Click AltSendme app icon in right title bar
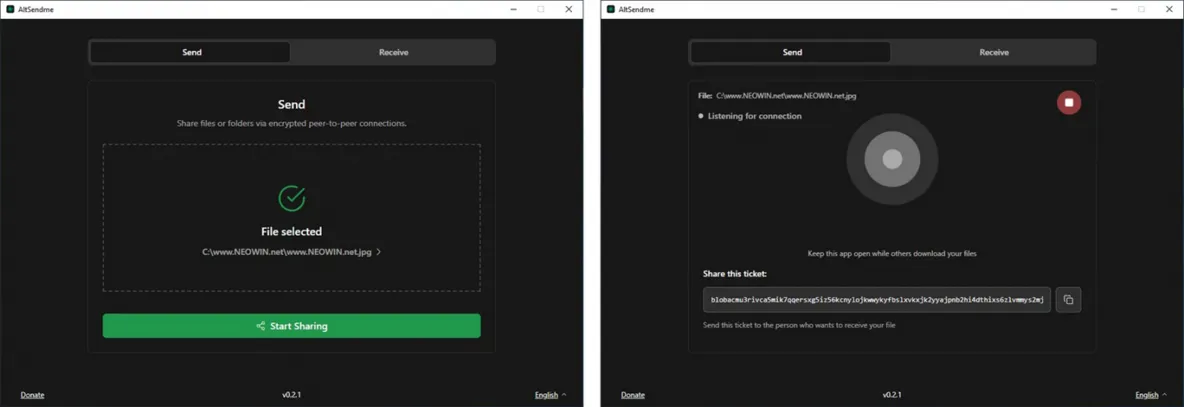The height and width of the screenshot is (407, 1184). tap(610, 9)
